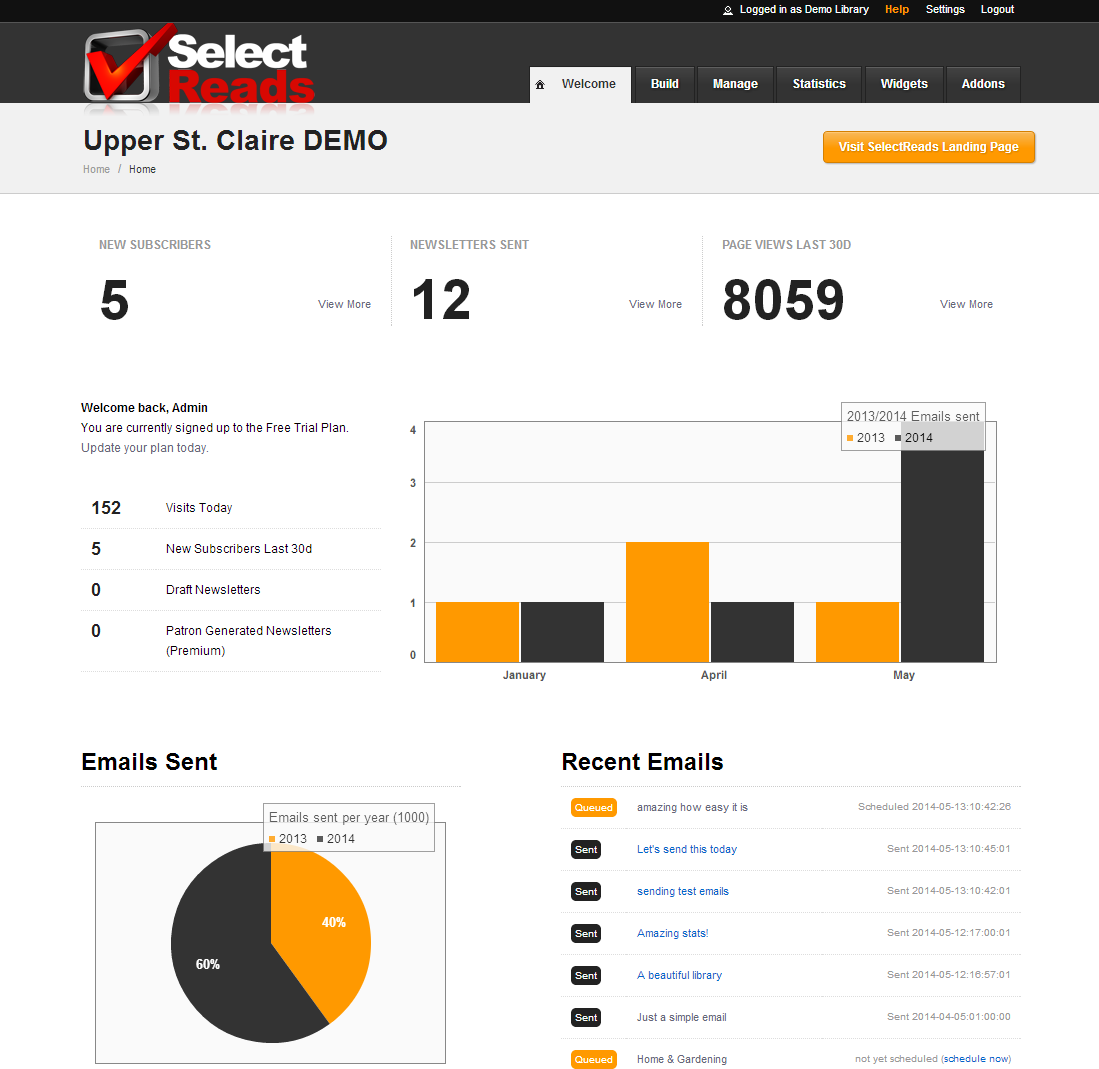Image resolution: width=1099 pixels, height=1069 pixels.
Task: View more for Page Views Last 30D
Action: (x=966, y=304)
